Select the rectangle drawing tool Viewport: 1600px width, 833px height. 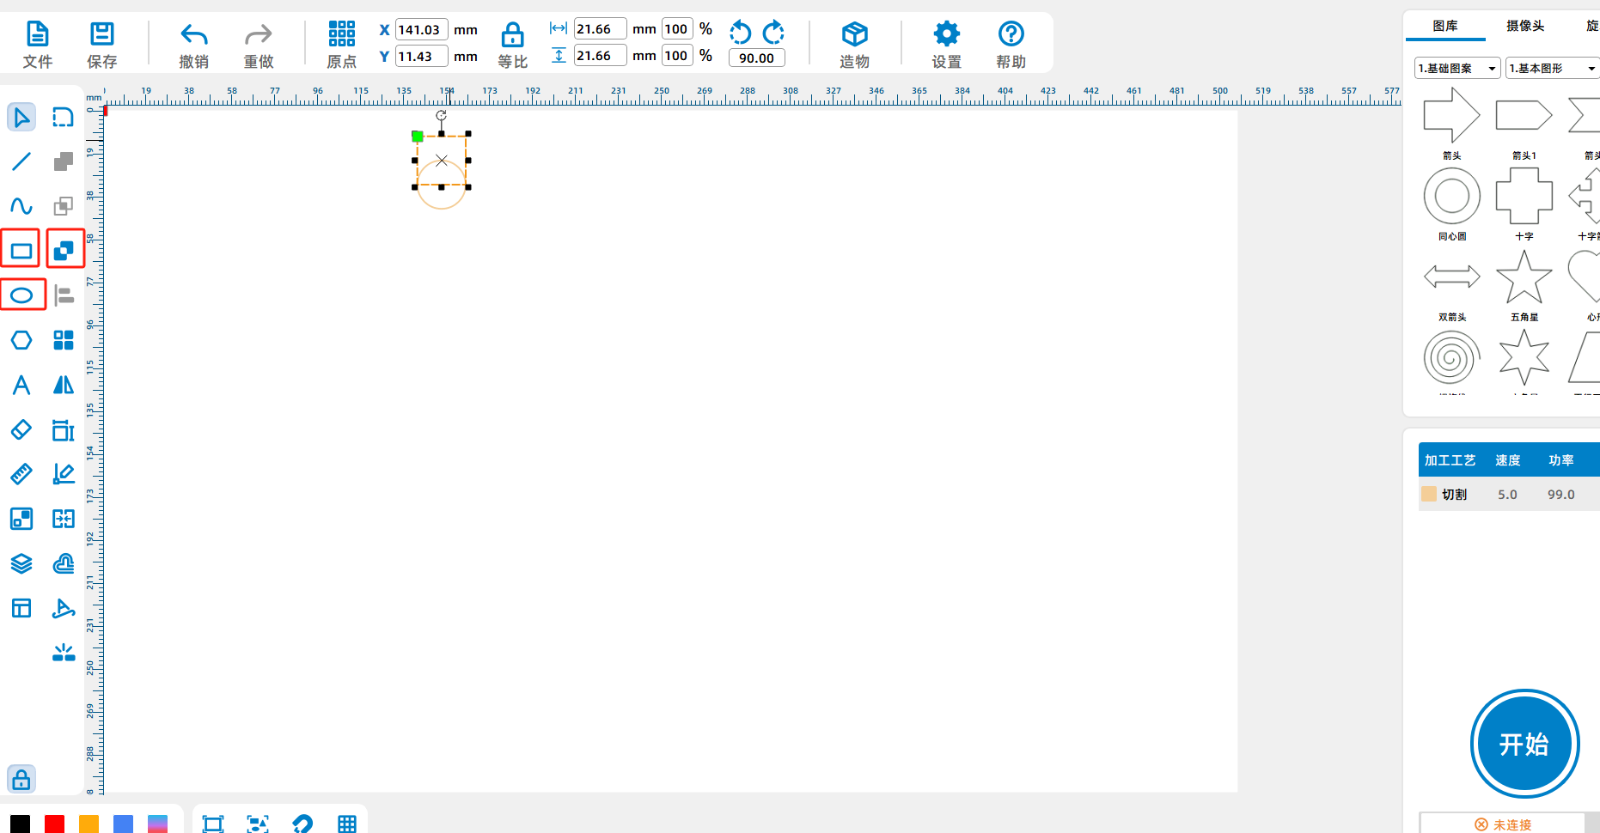(21, 250)
